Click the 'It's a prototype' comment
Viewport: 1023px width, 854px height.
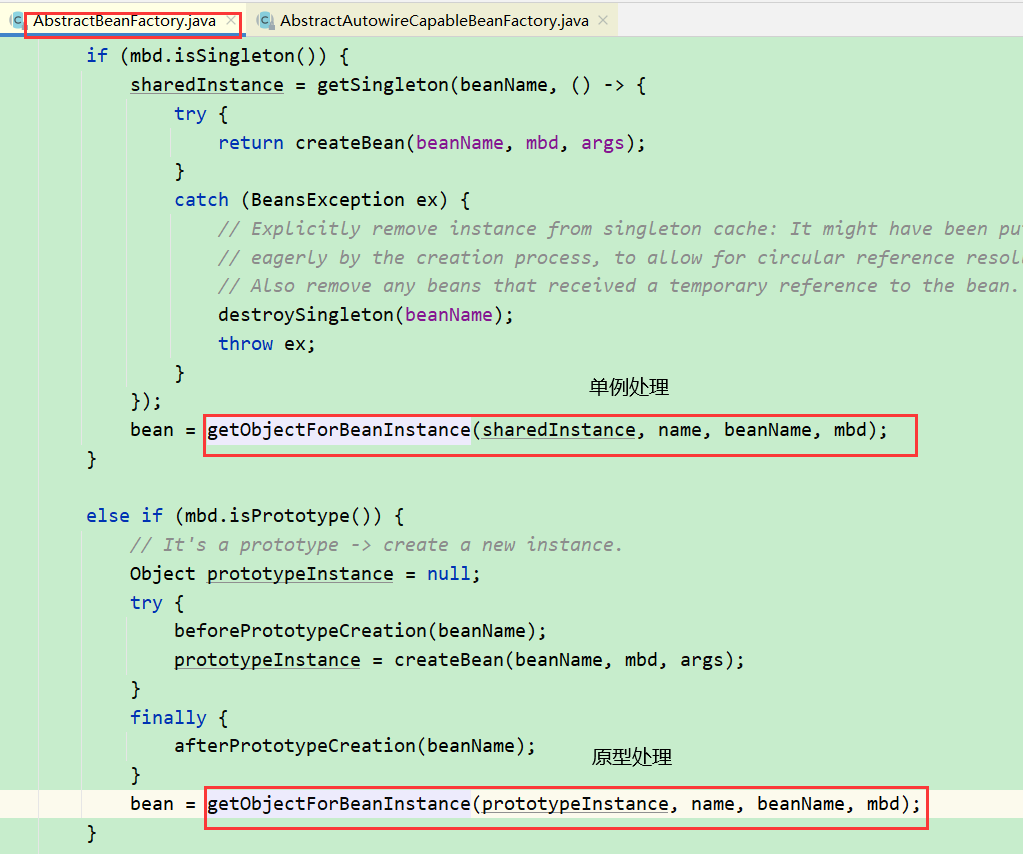[x=376, y=545]
